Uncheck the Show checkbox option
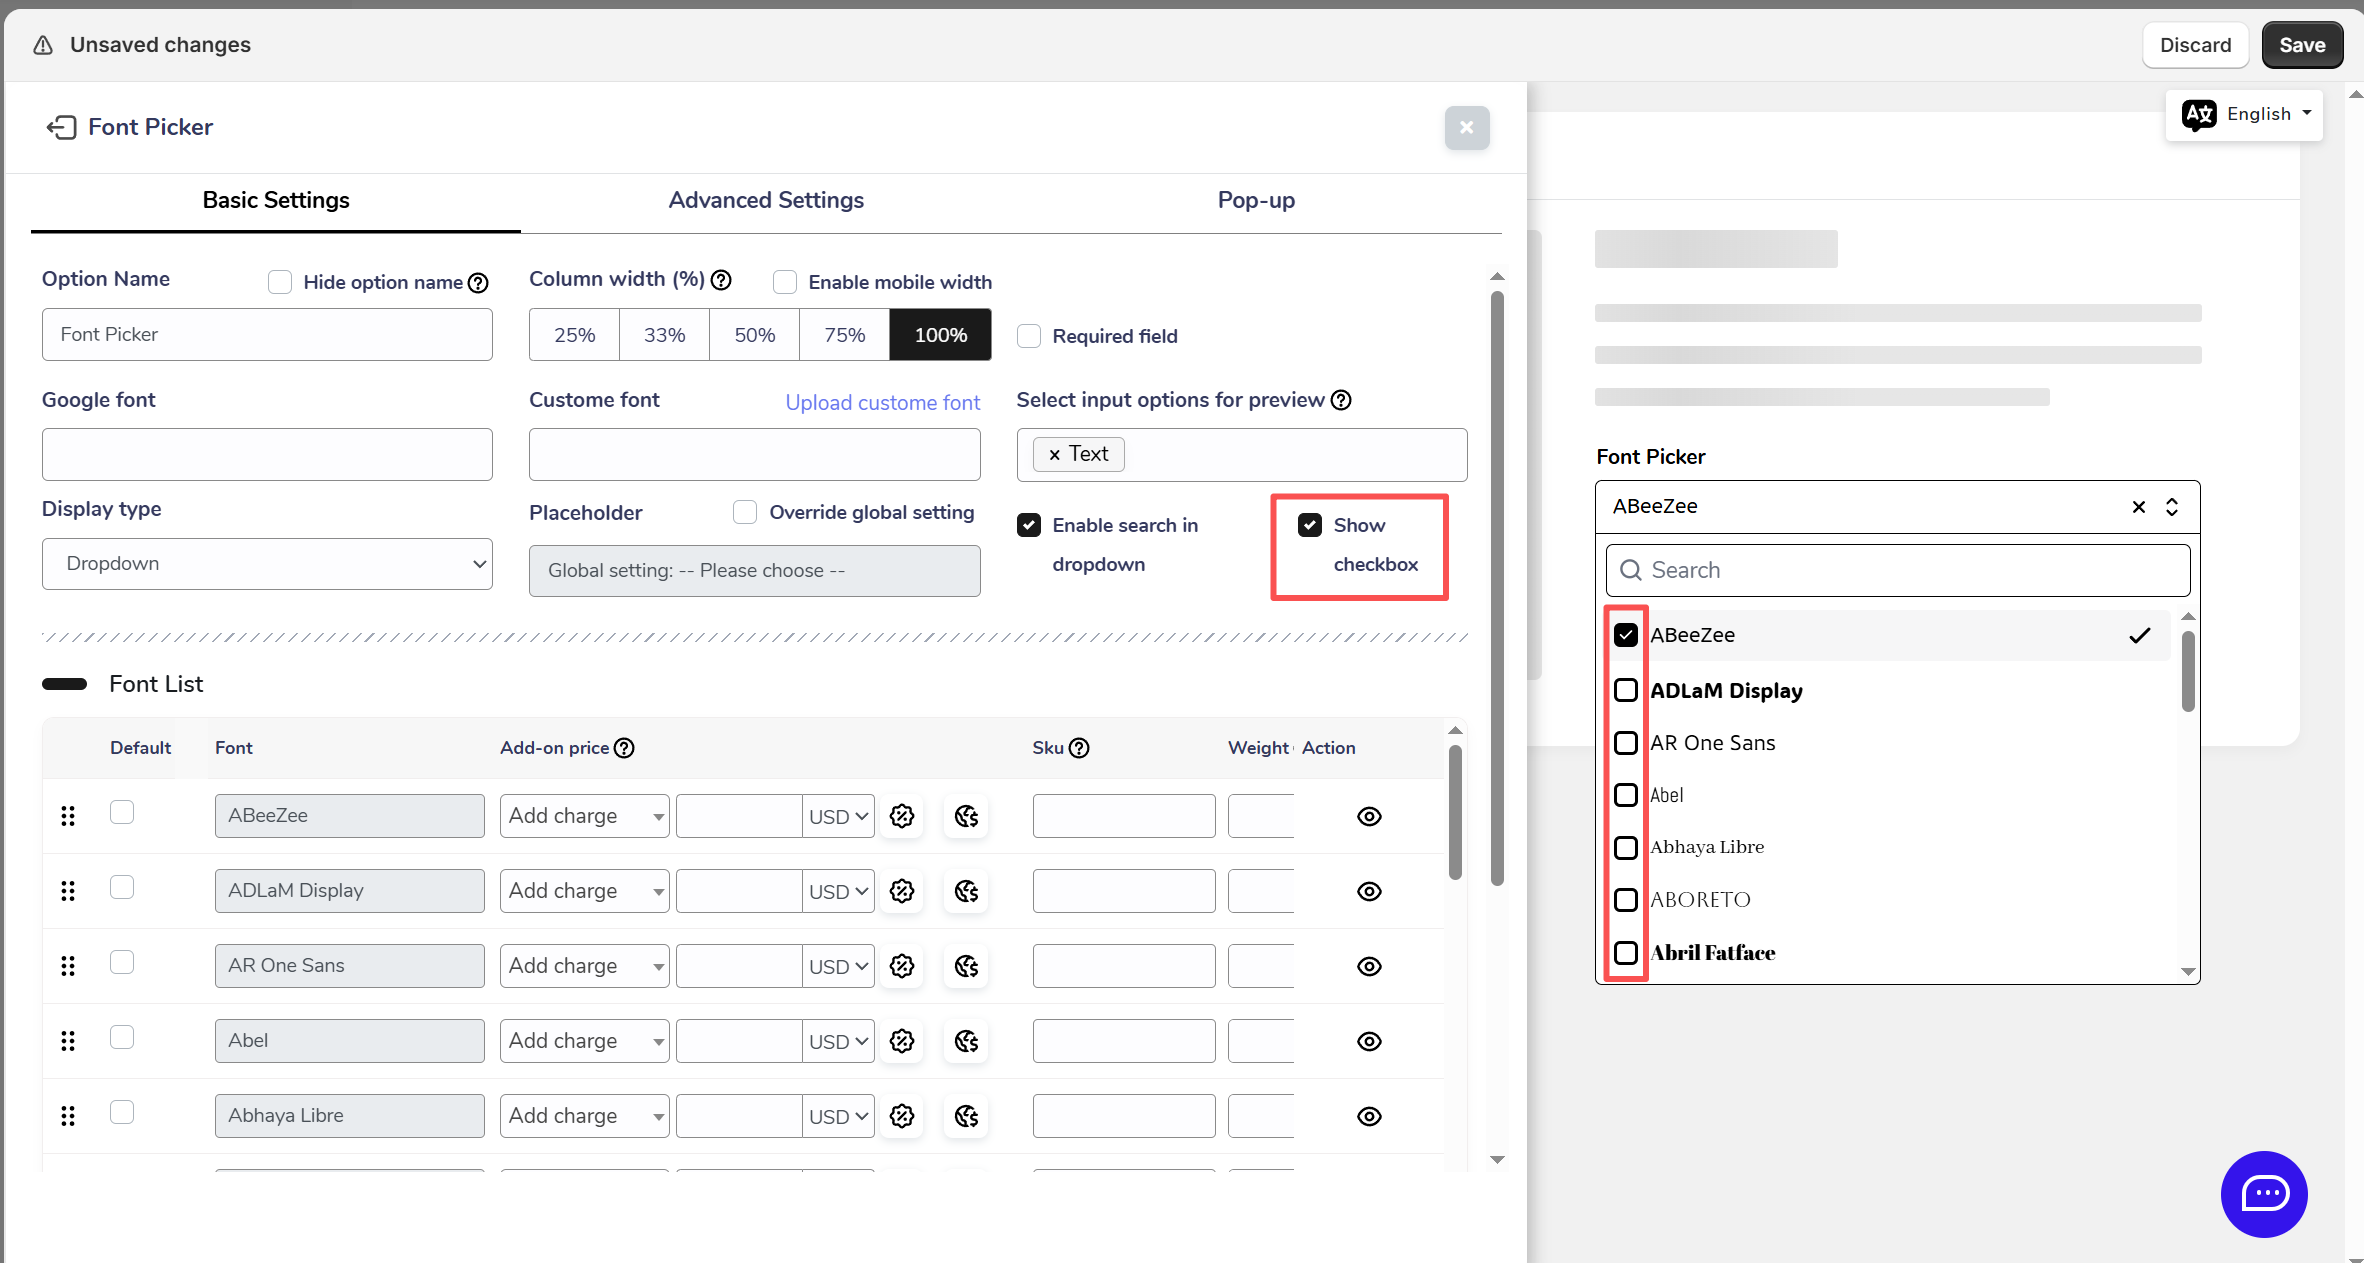The image size is (2364, 1263). tap(1310, 525)
